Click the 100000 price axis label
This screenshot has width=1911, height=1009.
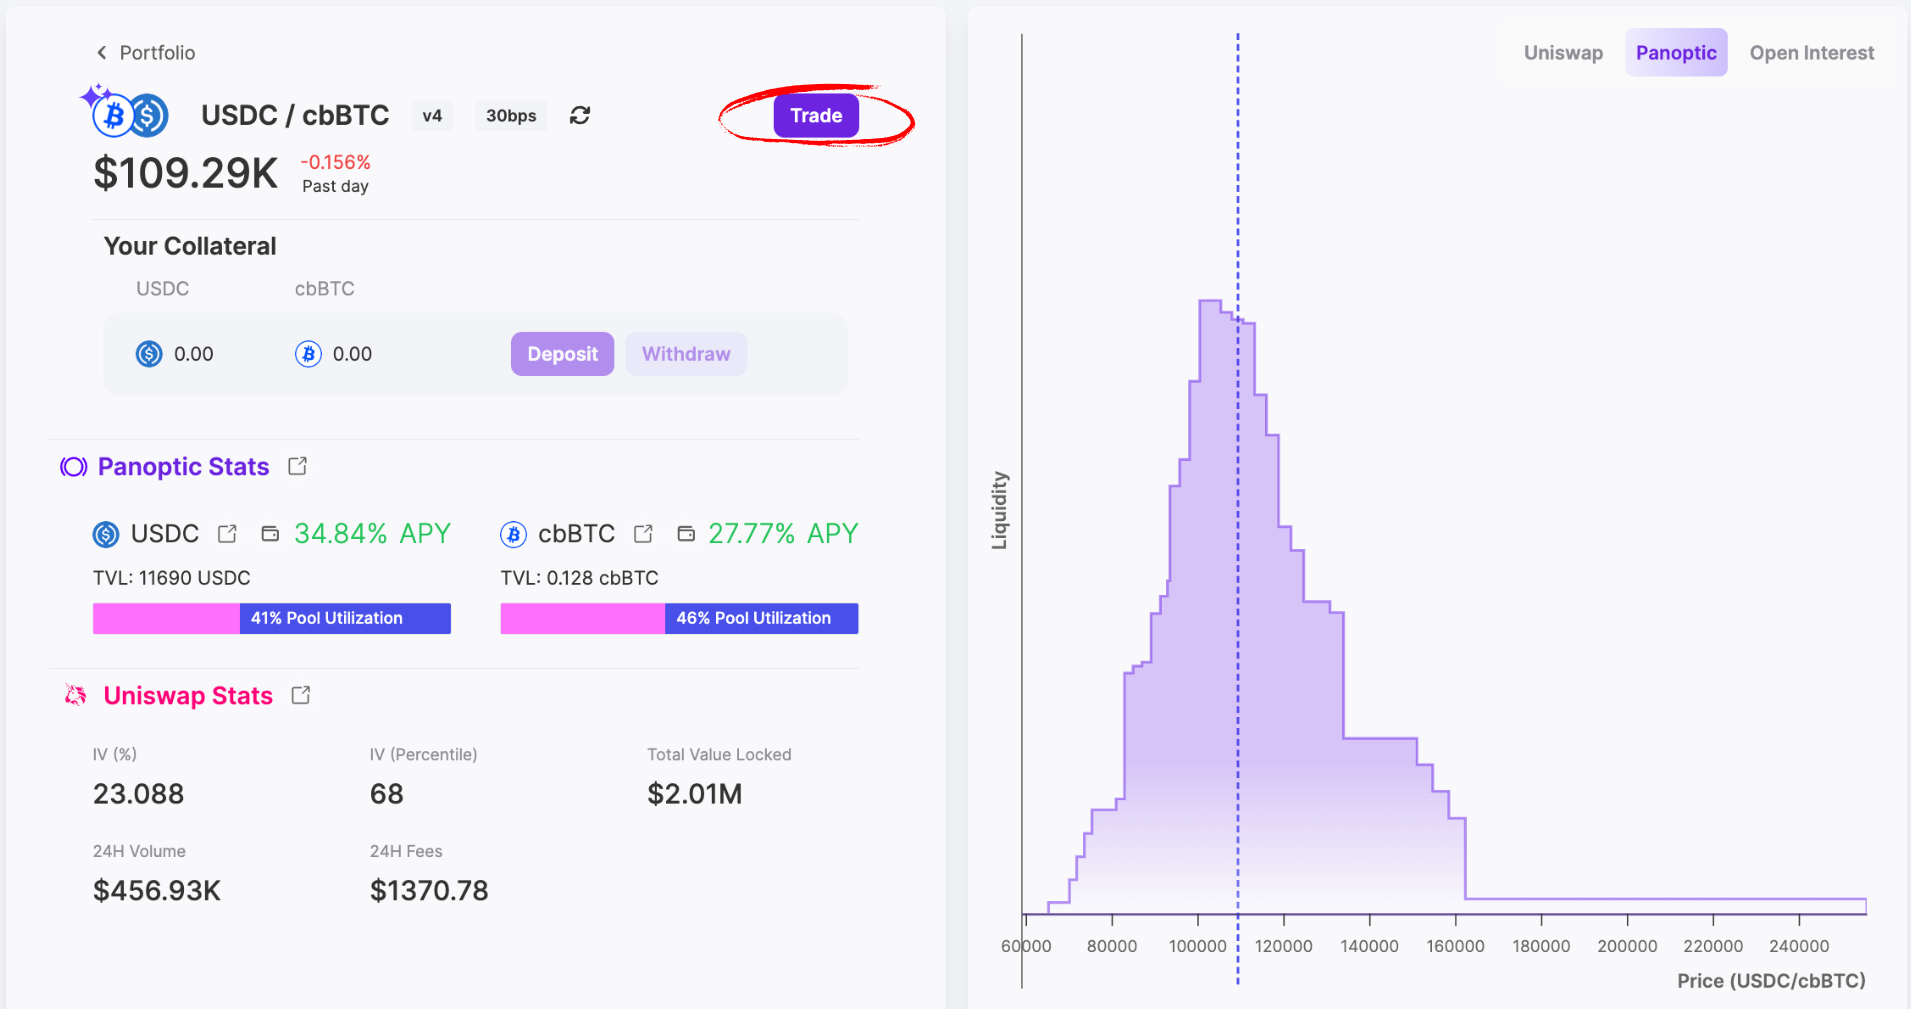pyautogui.click(x=1198, y=946)
